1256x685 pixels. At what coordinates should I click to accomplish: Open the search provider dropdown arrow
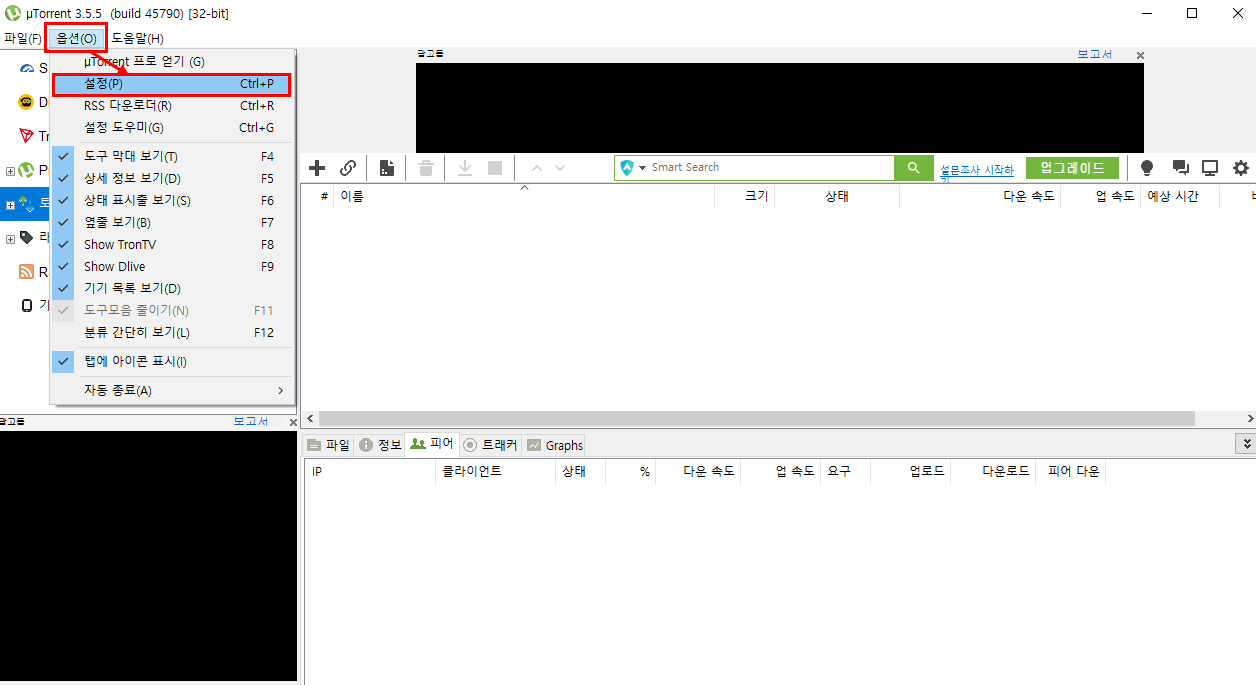click(x=643, y=168)
